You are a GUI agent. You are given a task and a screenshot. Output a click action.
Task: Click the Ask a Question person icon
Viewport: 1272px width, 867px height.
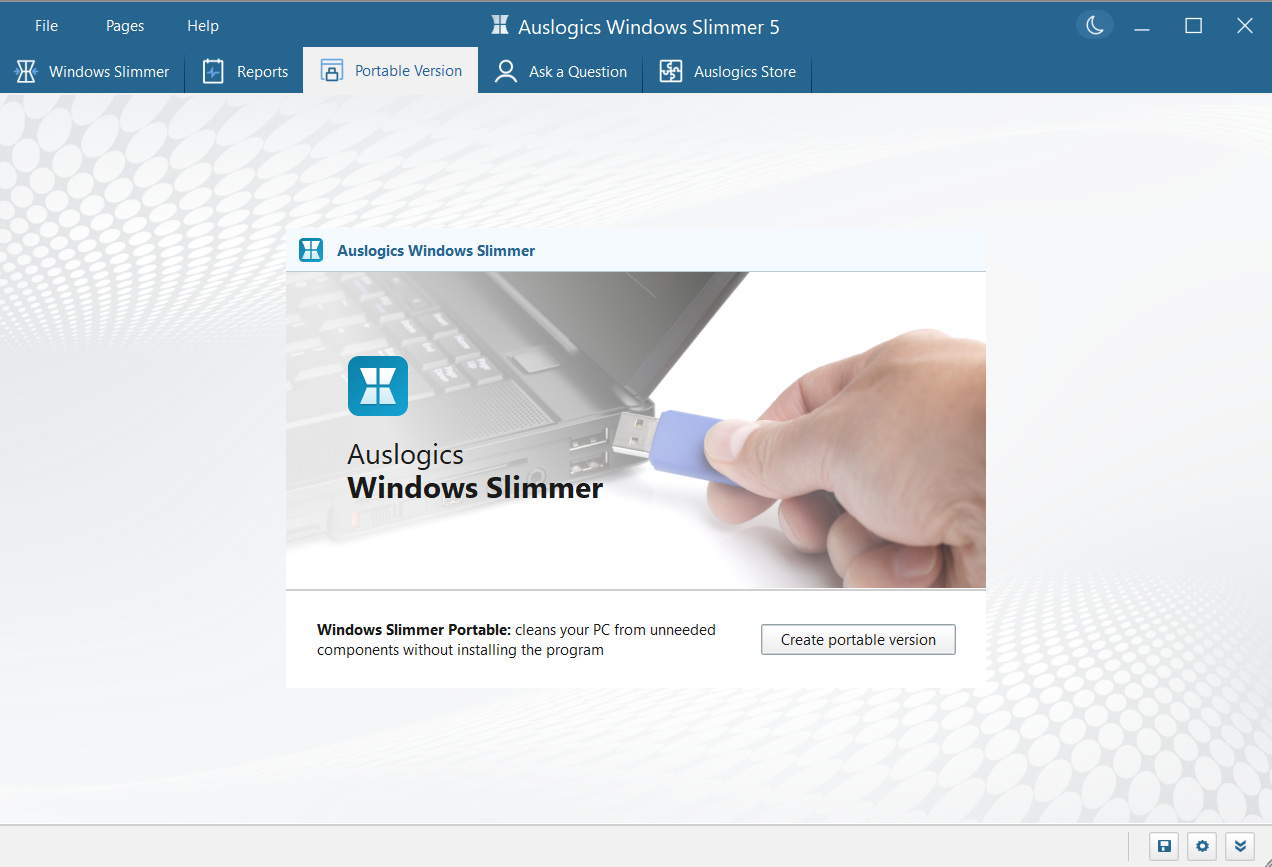505,71
